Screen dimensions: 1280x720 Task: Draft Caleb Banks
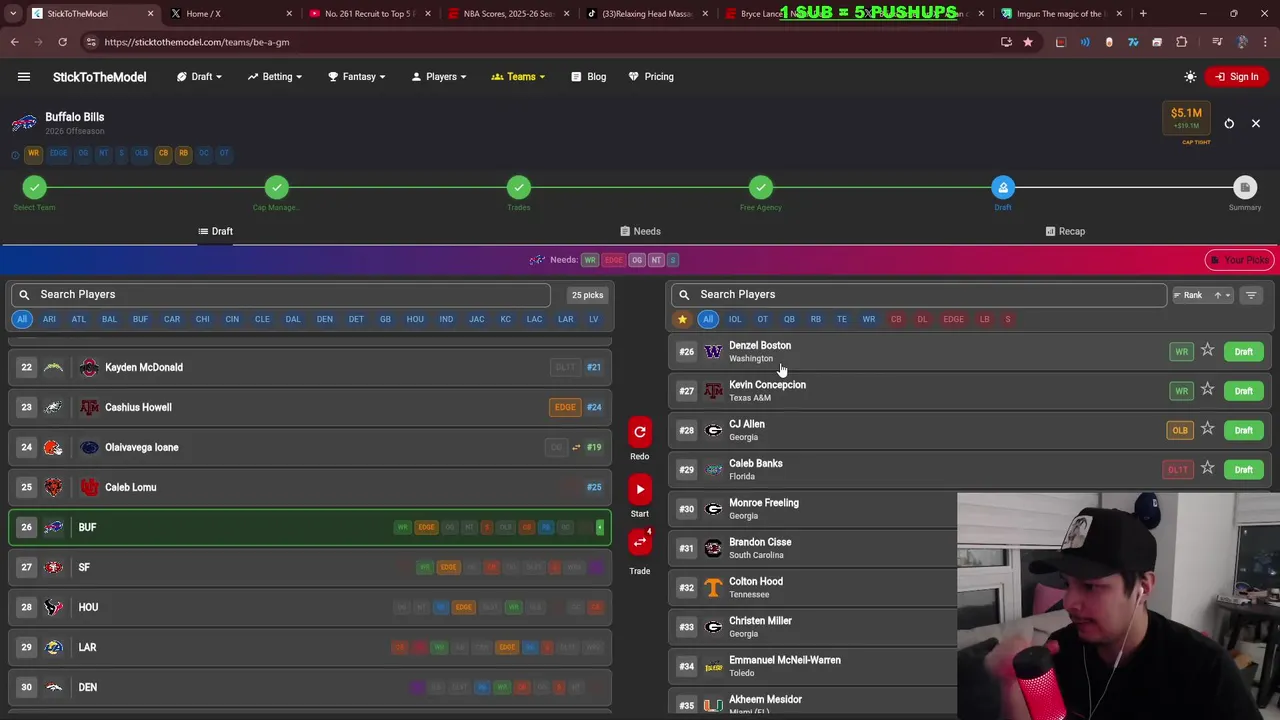coord(1243,469)
